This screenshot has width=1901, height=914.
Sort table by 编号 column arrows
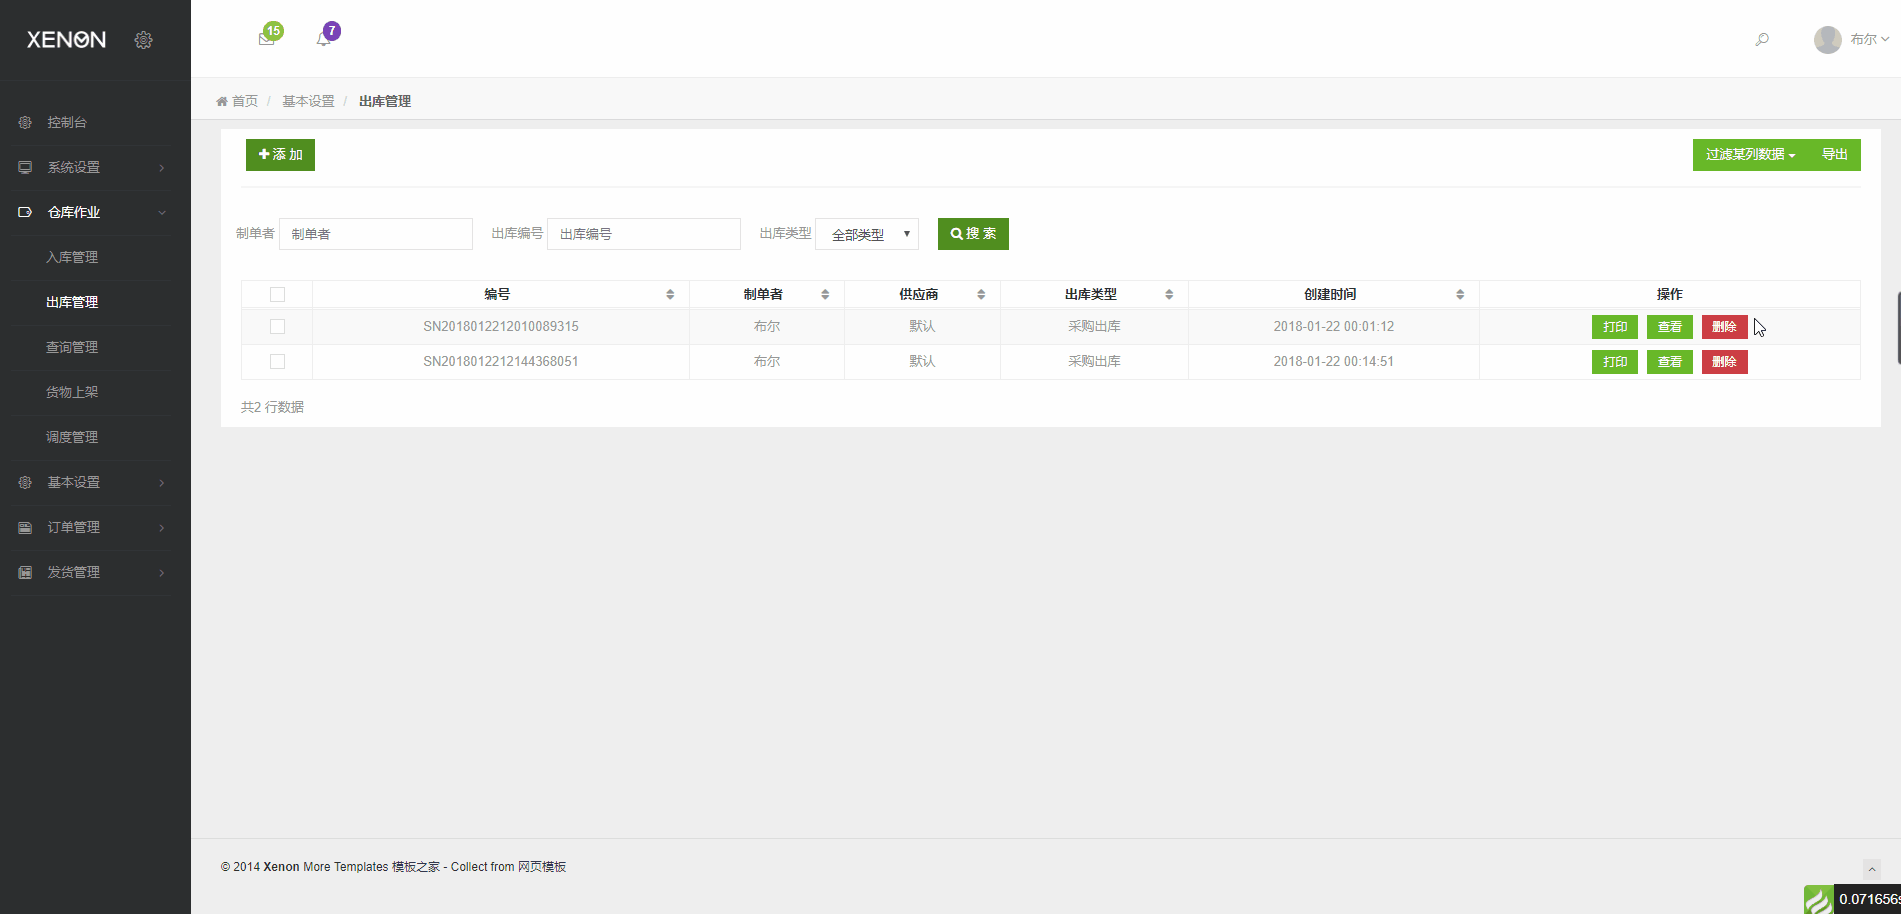[670, 294]
